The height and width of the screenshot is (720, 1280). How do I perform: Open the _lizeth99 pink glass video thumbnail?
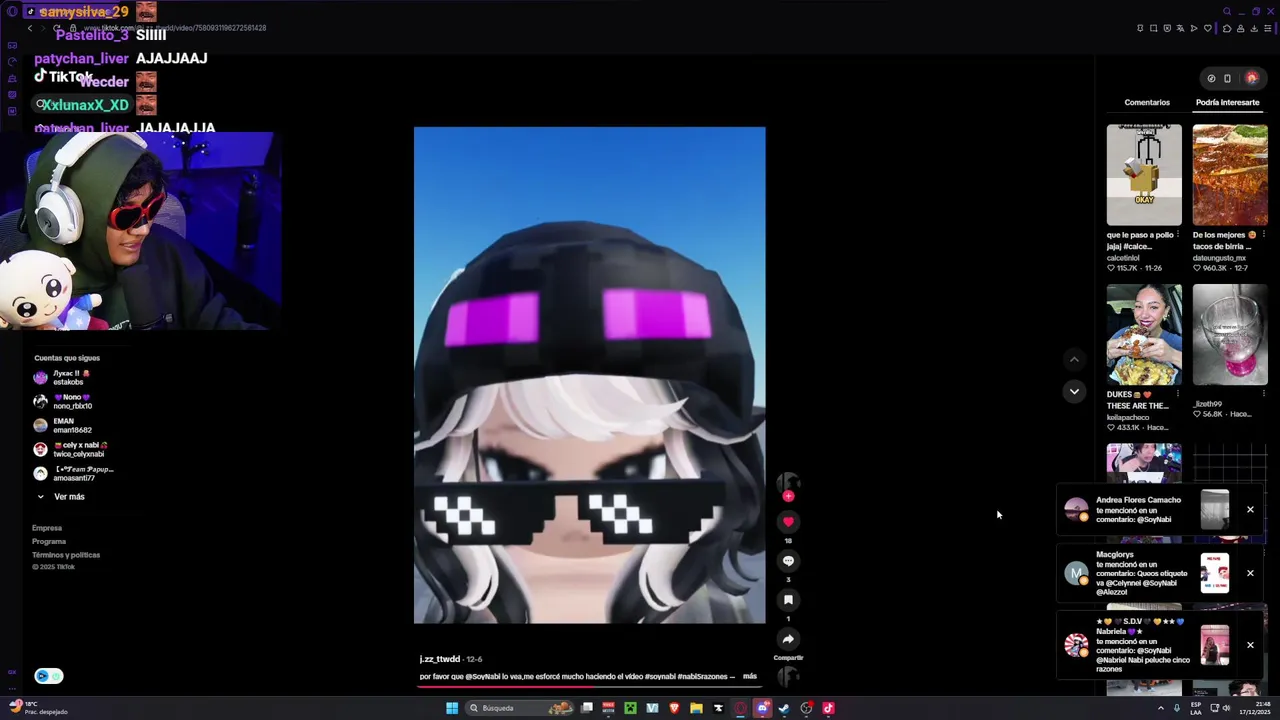1230,335
